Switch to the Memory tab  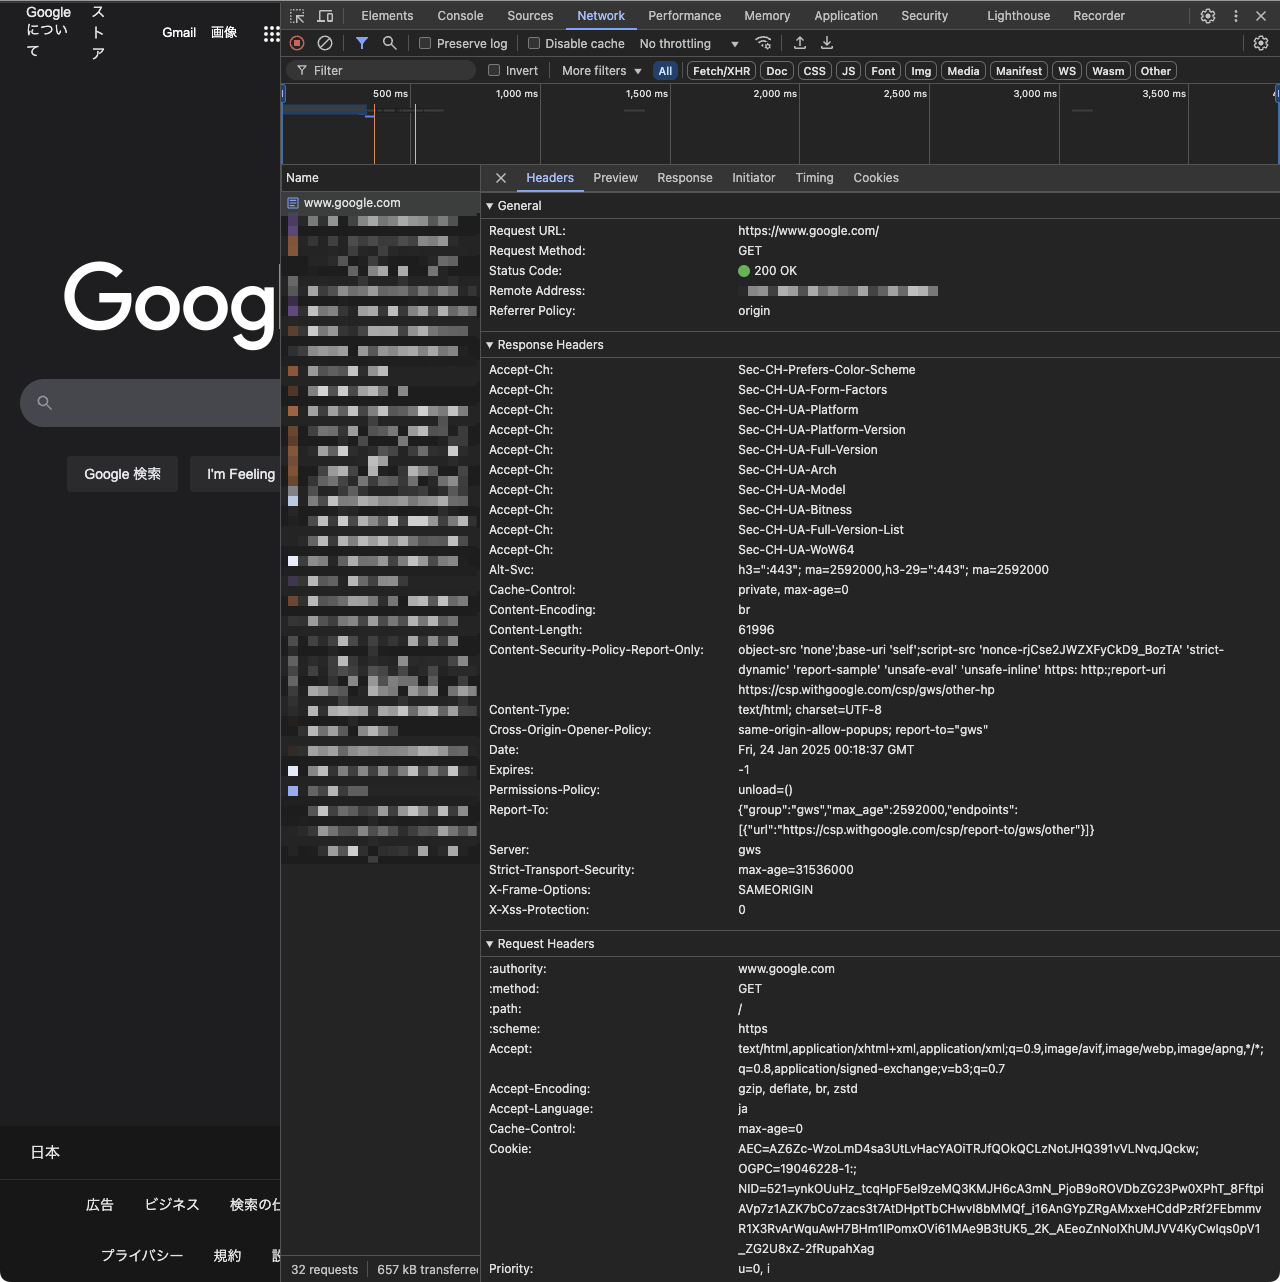(x=767, y=16)
